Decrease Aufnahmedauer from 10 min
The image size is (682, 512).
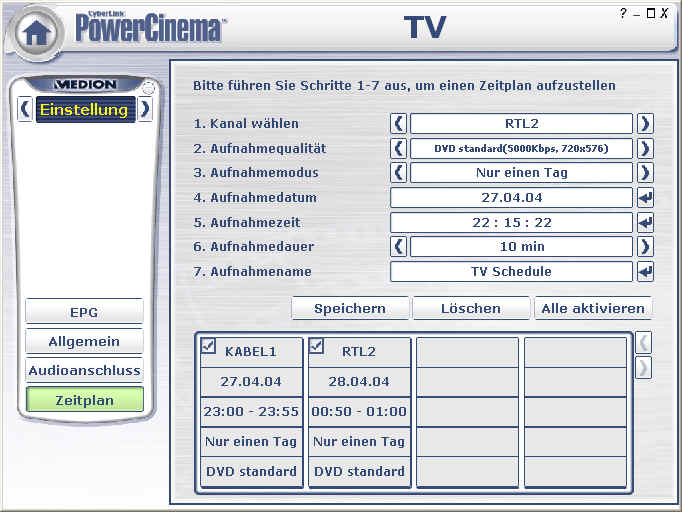398,247
